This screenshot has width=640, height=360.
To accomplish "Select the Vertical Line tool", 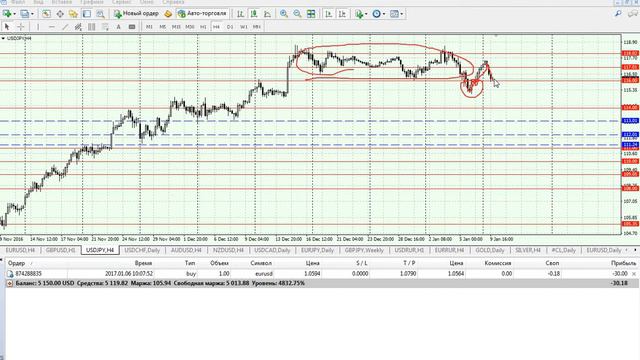I will [38, 27].
